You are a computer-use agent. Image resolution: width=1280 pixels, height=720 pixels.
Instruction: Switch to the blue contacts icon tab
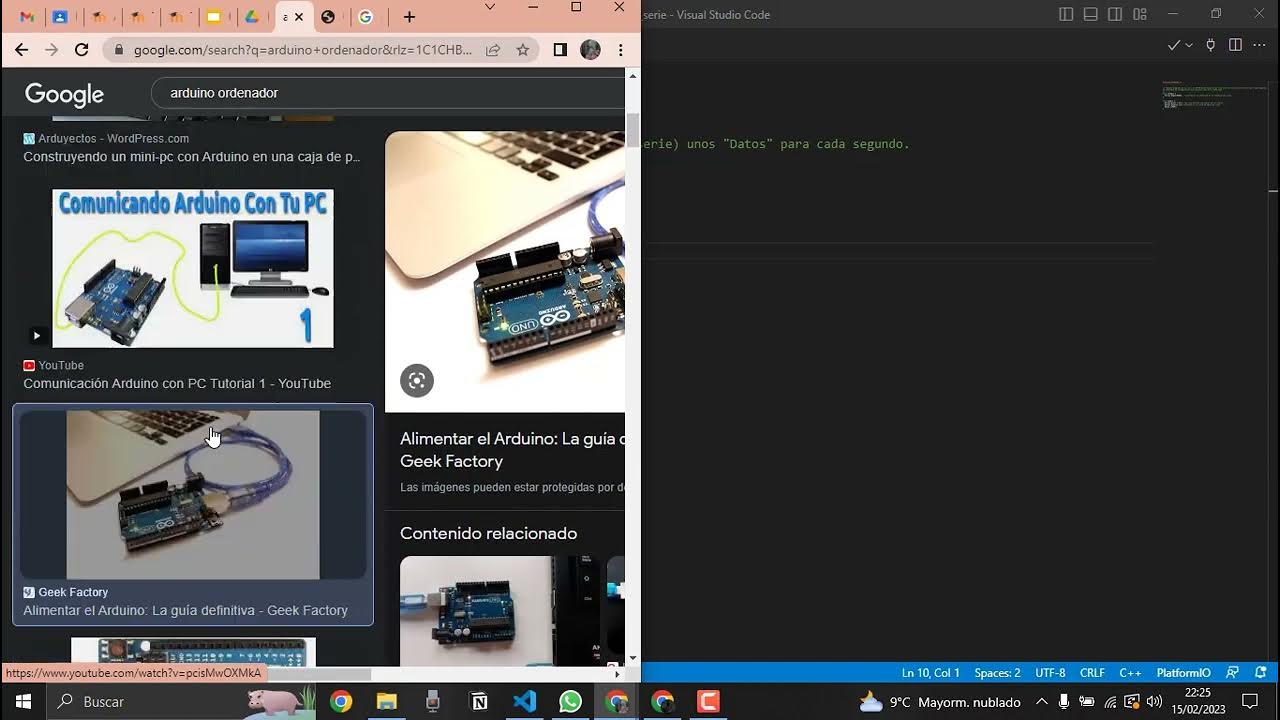[x=59, y=17]
